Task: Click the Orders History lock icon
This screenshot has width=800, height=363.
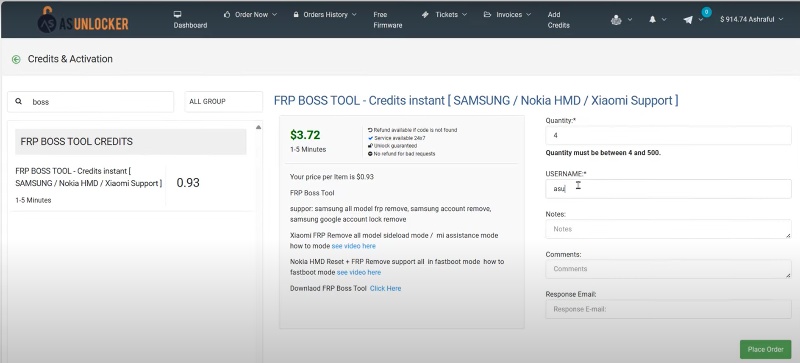Action: click(296, 14)
